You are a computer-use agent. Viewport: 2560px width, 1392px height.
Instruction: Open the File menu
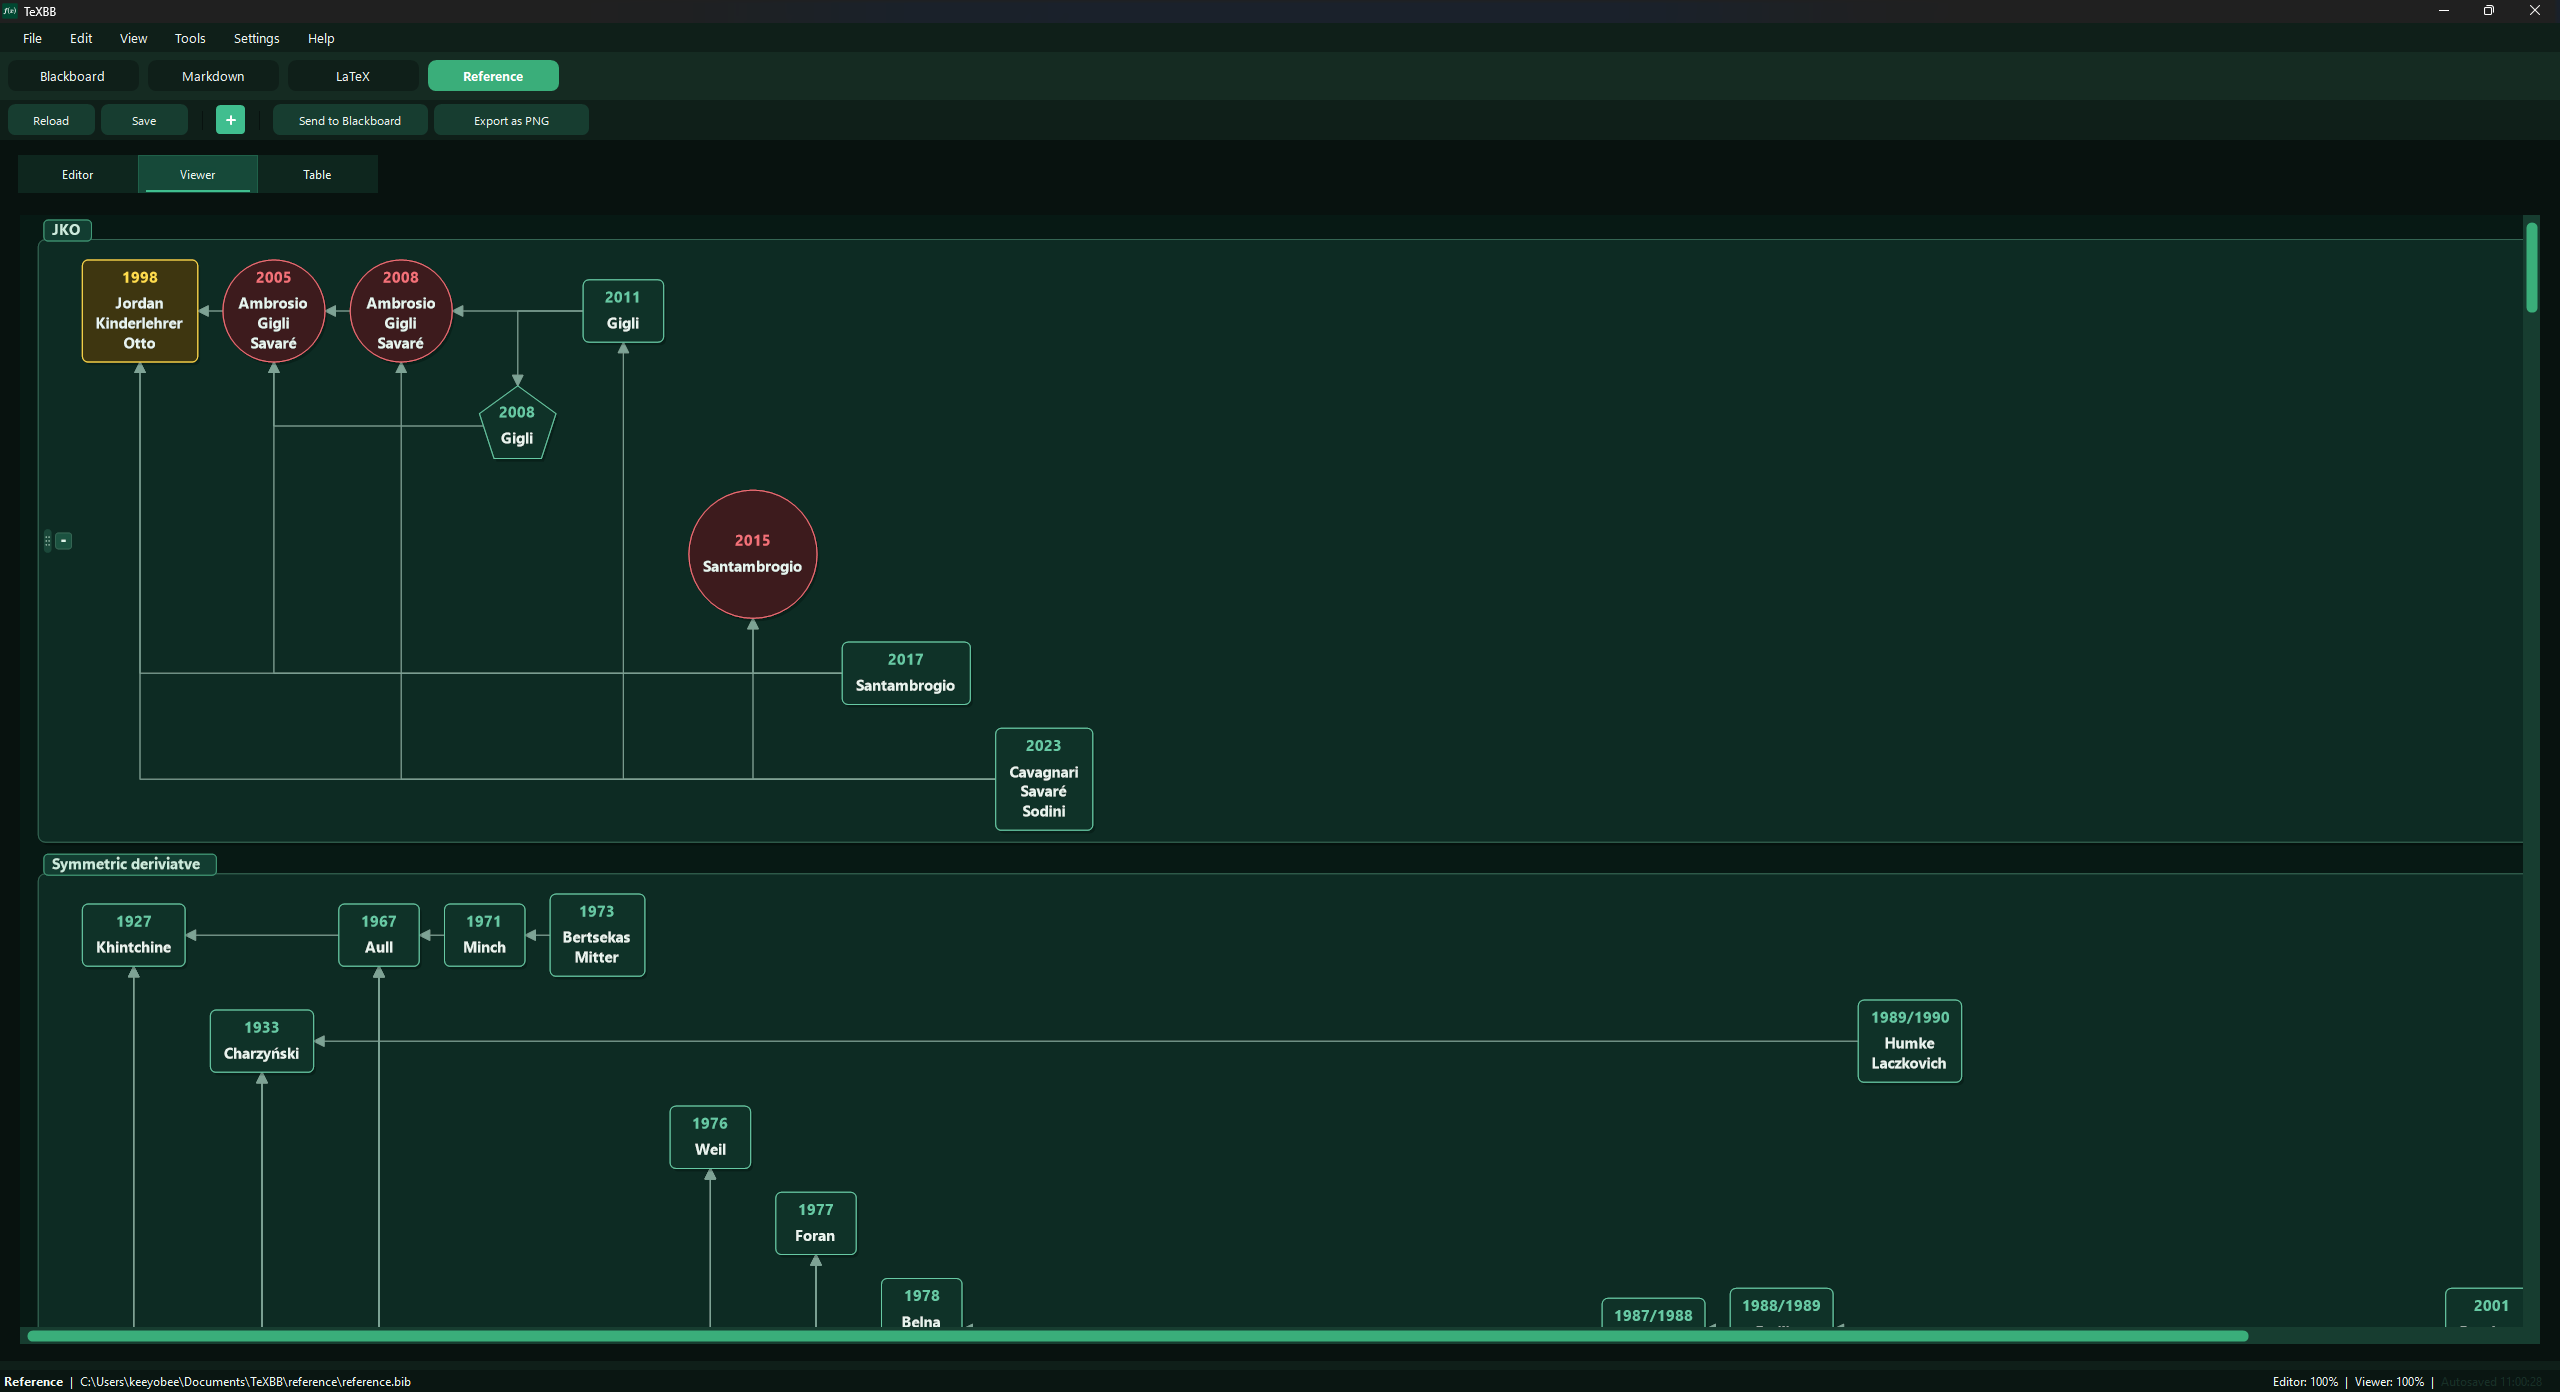(32, 38)
